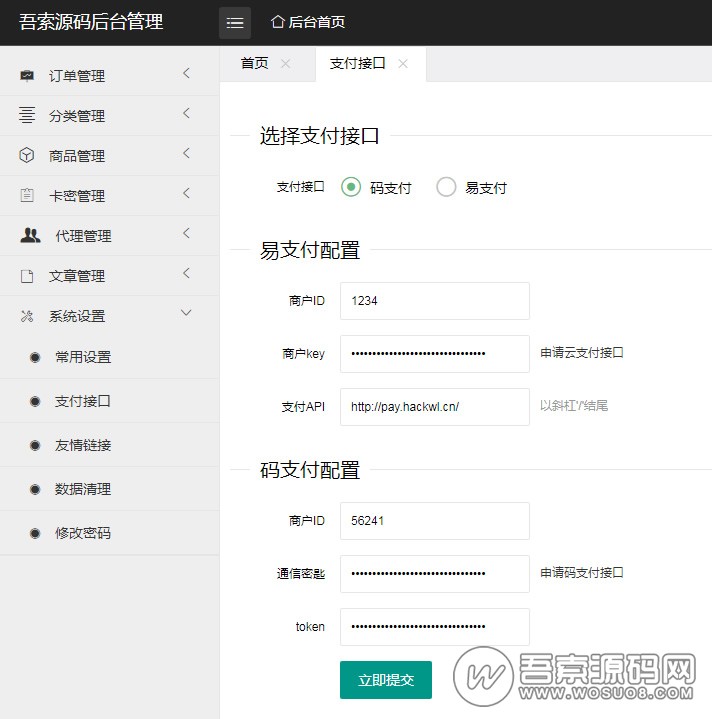Select the 易支付 radio button
This screenshot has height=719, width=712.
click(x=446, y=187)
